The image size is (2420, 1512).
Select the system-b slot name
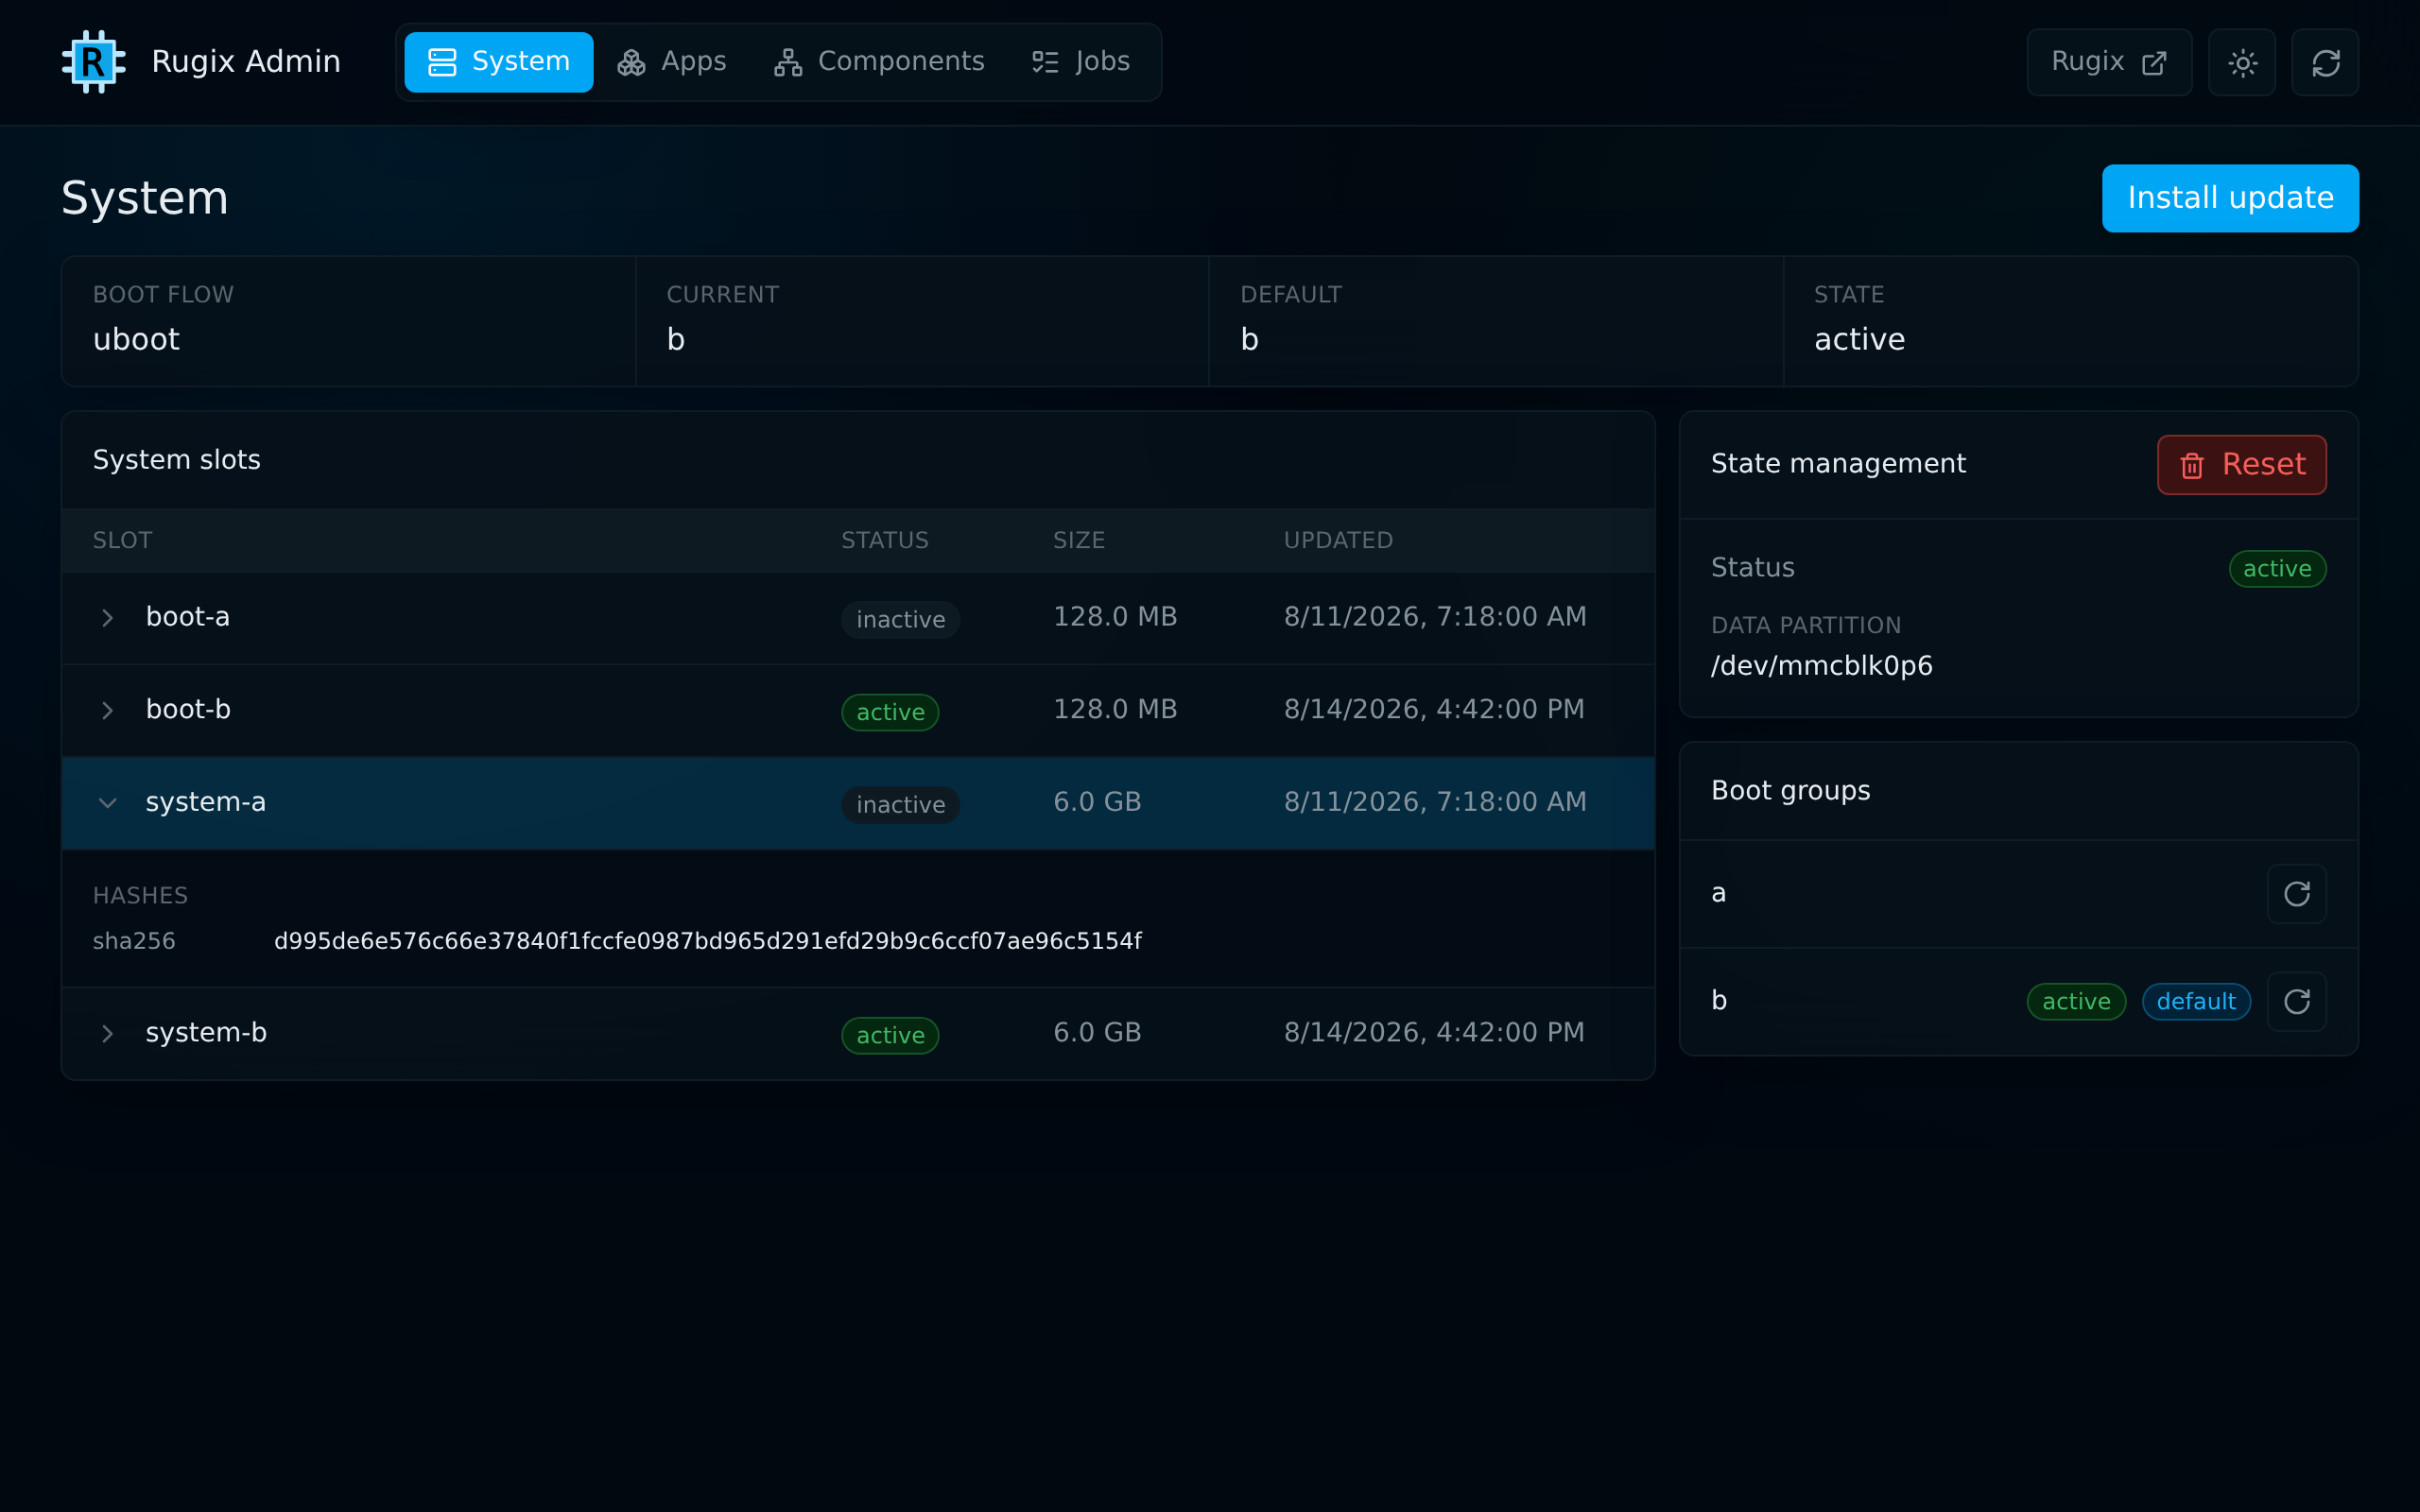point(206,1033)
